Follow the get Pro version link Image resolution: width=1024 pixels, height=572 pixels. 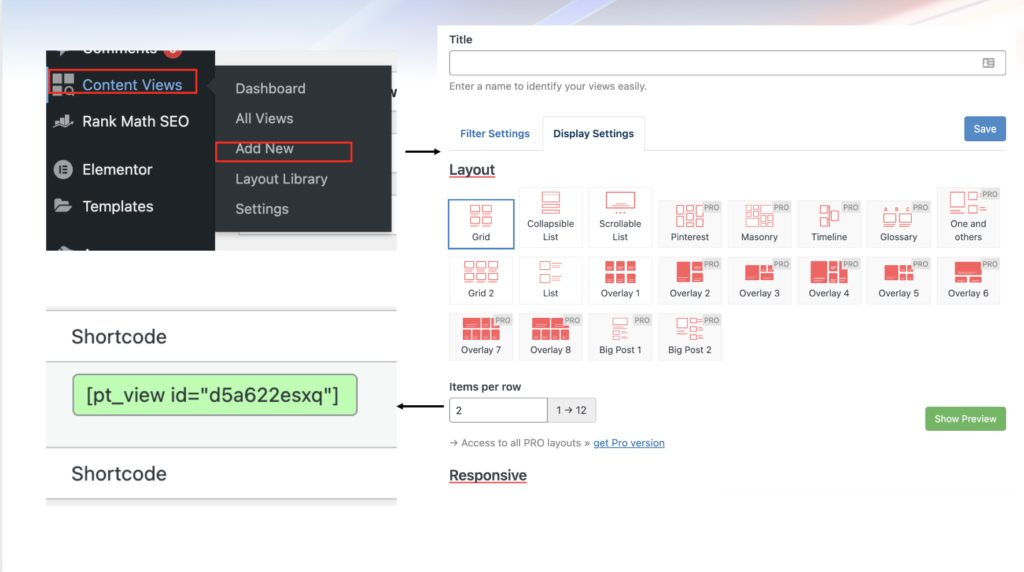tap(628, 443)
